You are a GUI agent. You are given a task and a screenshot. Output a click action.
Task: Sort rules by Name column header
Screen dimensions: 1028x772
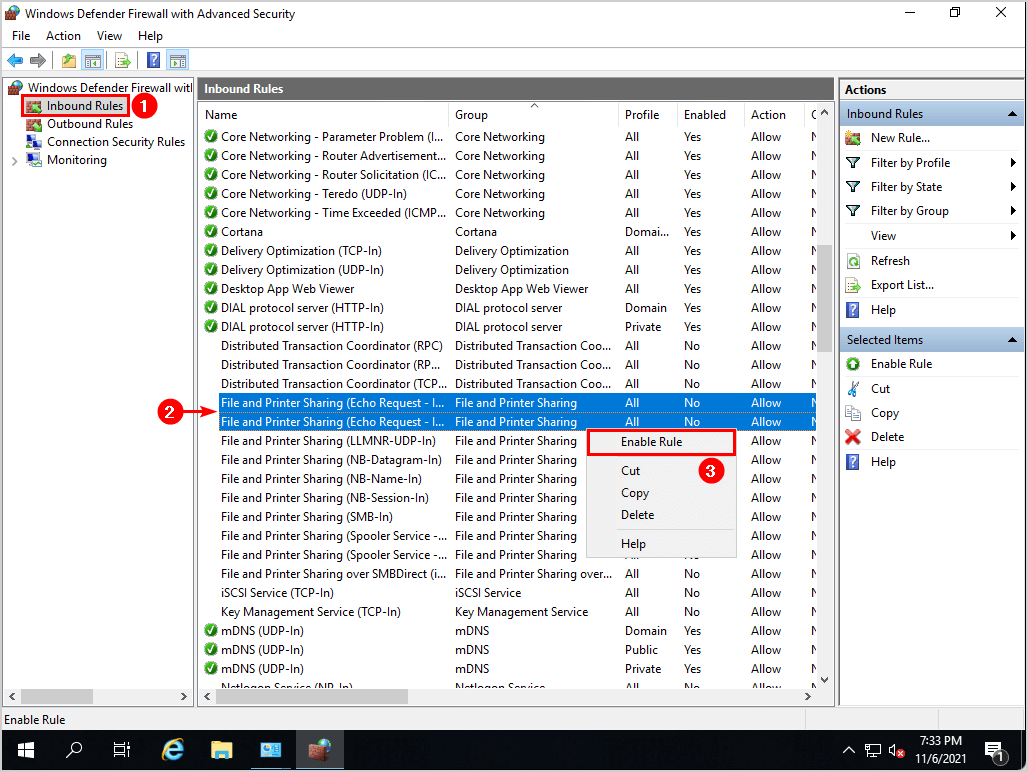[x=325, y=115]
